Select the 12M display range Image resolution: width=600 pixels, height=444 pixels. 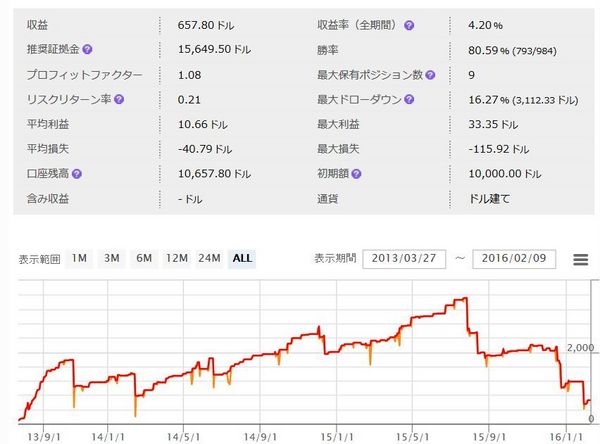coord(177,258)
